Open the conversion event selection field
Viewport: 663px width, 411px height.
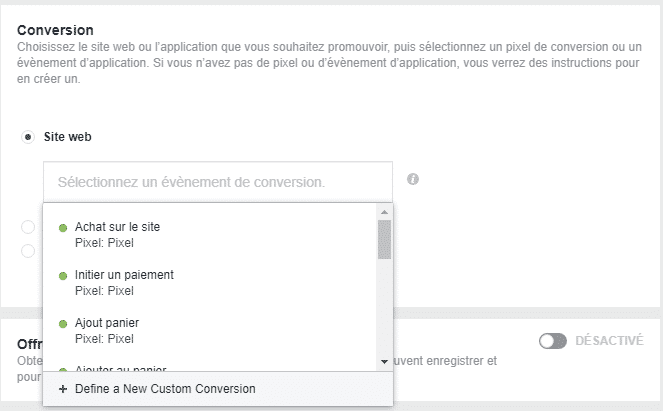[217, 183]
